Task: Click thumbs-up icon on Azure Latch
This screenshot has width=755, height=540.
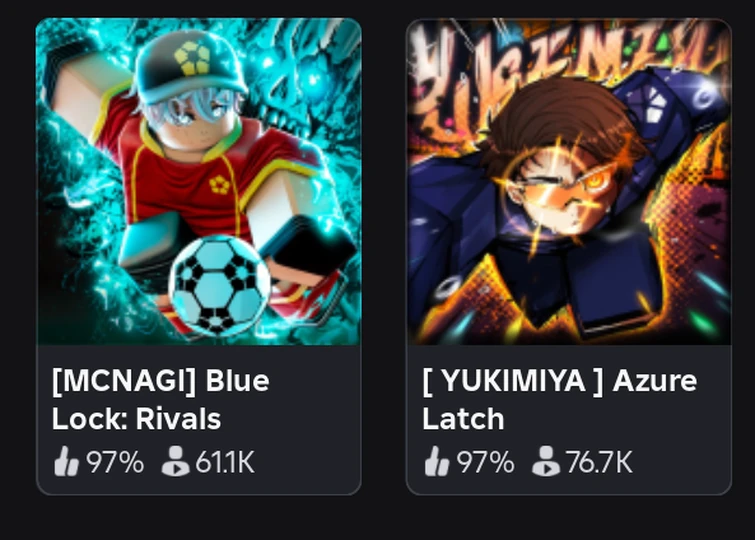Action: (x=436, y=461)
